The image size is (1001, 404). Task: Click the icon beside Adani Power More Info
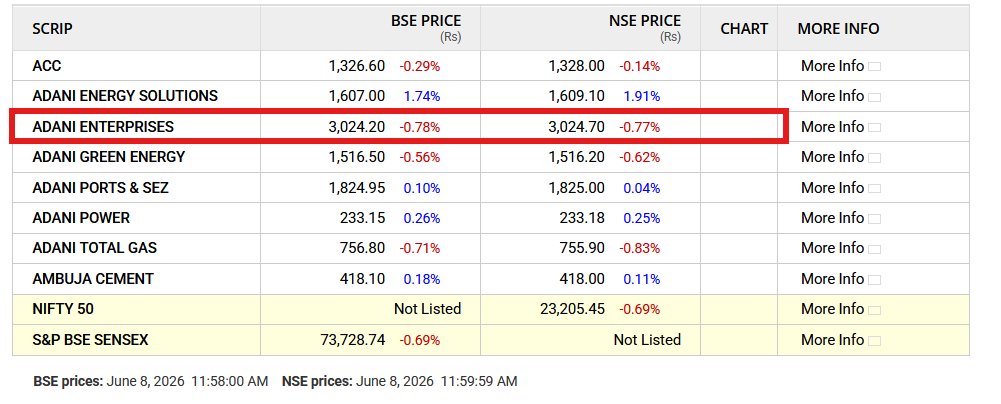click(874, 219)
